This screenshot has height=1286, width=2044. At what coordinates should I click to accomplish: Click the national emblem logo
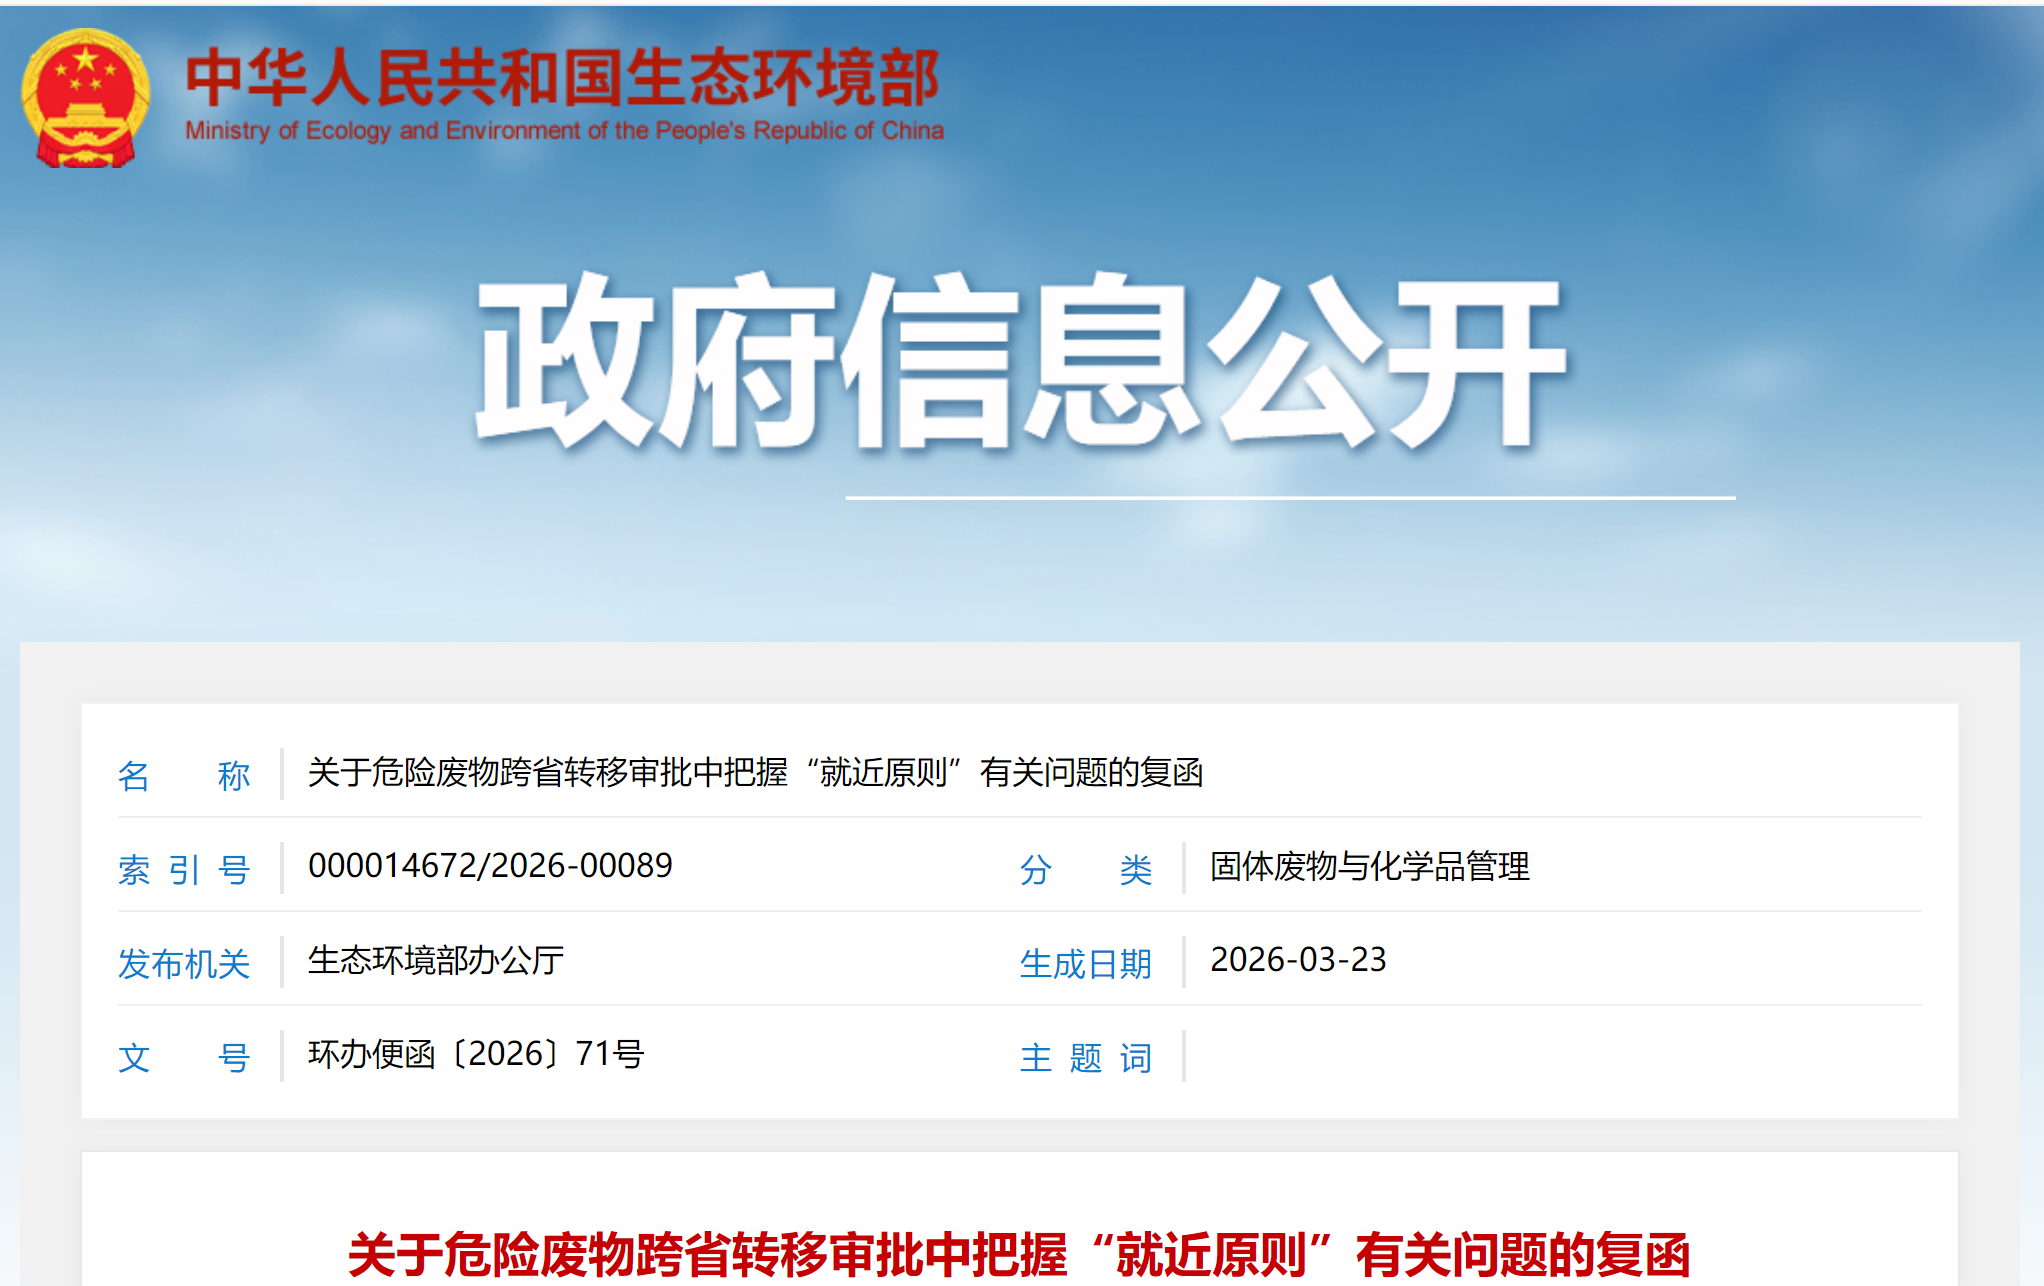[x=88, y=95]
